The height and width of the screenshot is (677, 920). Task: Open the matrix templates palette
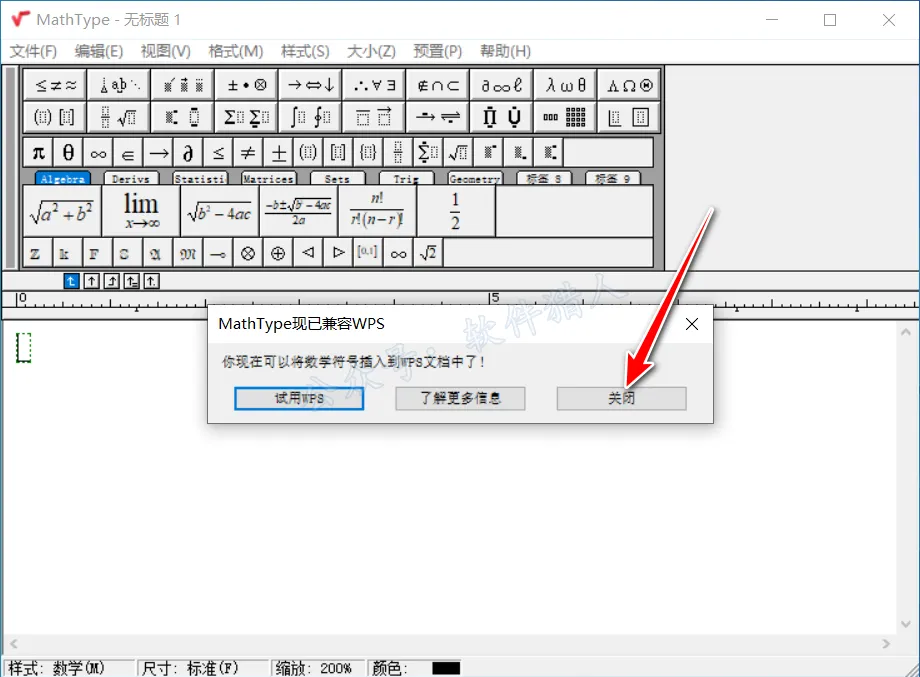pos(566,117)
